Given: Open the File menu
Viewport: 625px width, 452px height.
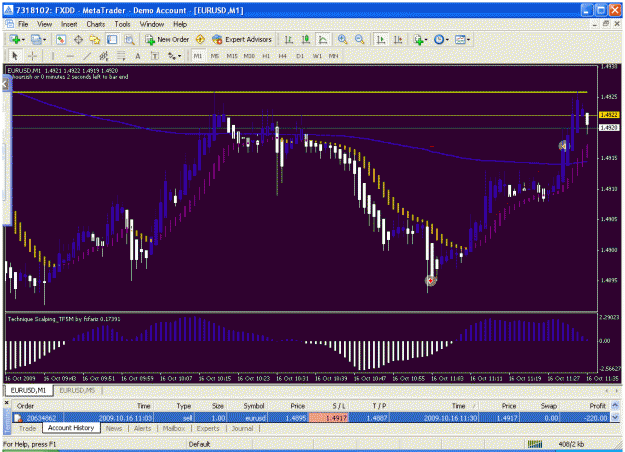Looking at the screenshot, I should pyautogui.click(x=23, y=24).
